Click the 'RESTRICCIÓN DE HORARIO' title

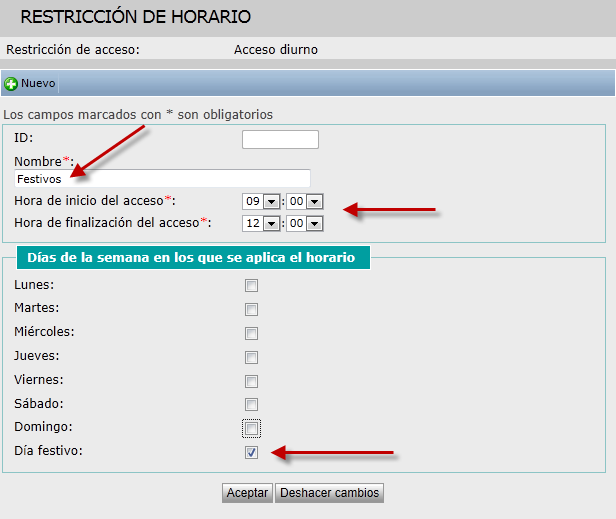(136, 17)
